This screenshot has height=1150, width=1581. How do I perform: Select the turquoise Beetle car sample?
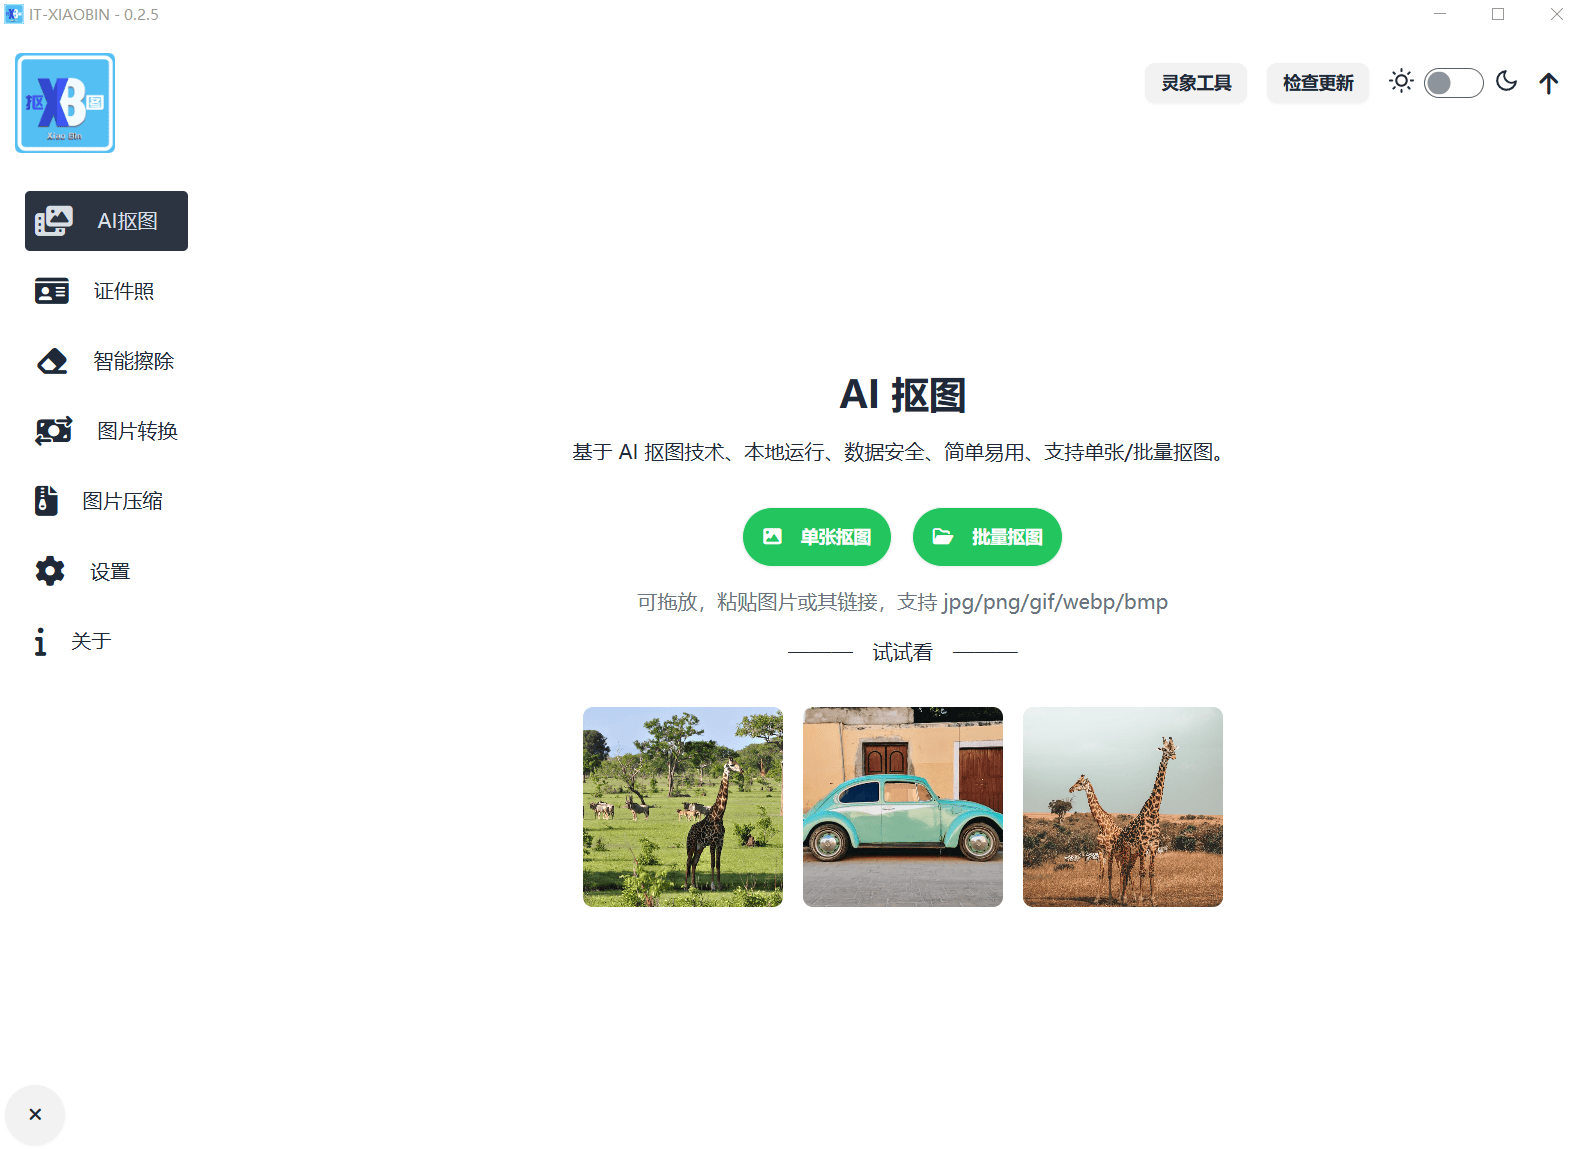903,807
